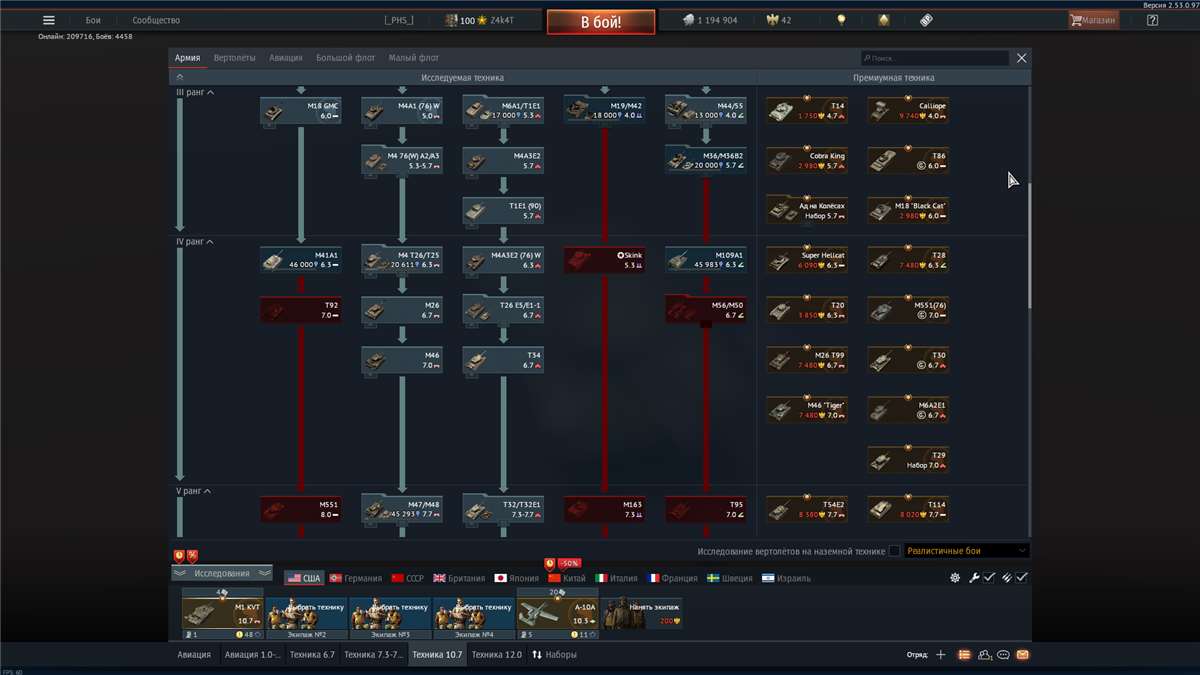1200x675 pixels.
Task: Collapse the Исследования panel
Action: (221, 573)
